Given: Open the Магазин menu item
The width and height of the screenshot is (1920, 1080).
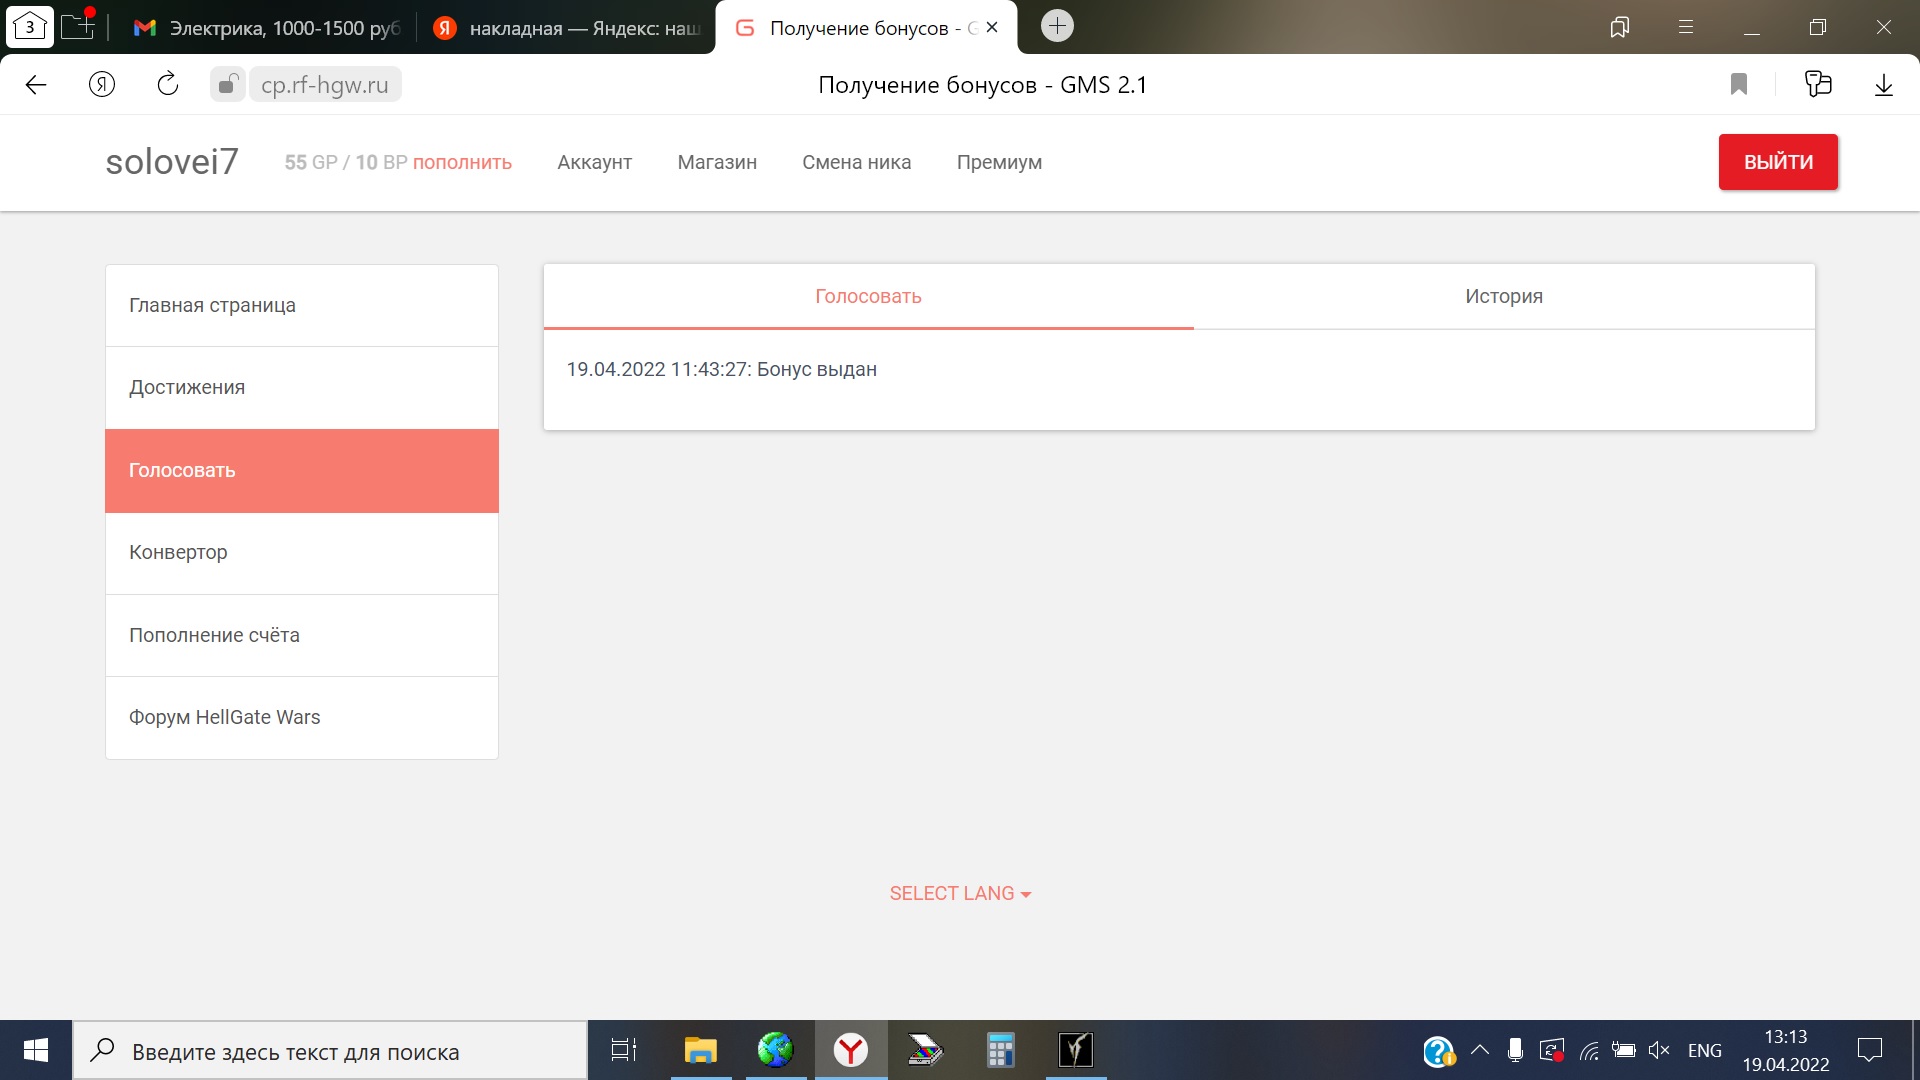Looking at the screenshot, I should [717, 162].
